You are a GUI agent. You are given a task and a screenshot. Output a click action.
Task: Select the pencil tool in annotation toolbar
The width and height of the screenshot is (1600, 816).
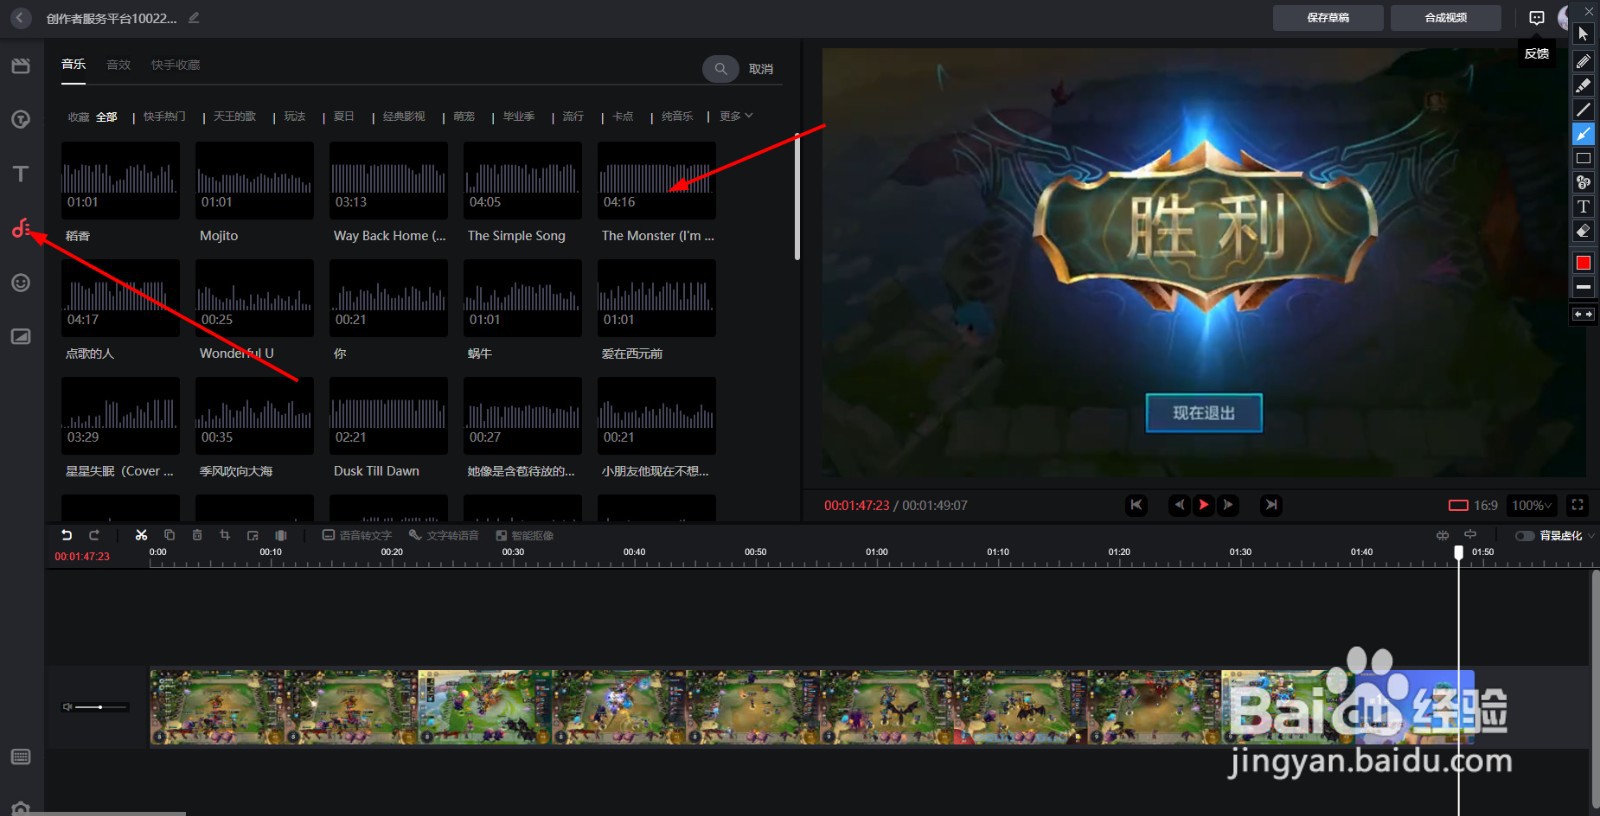pos(1583,61)
